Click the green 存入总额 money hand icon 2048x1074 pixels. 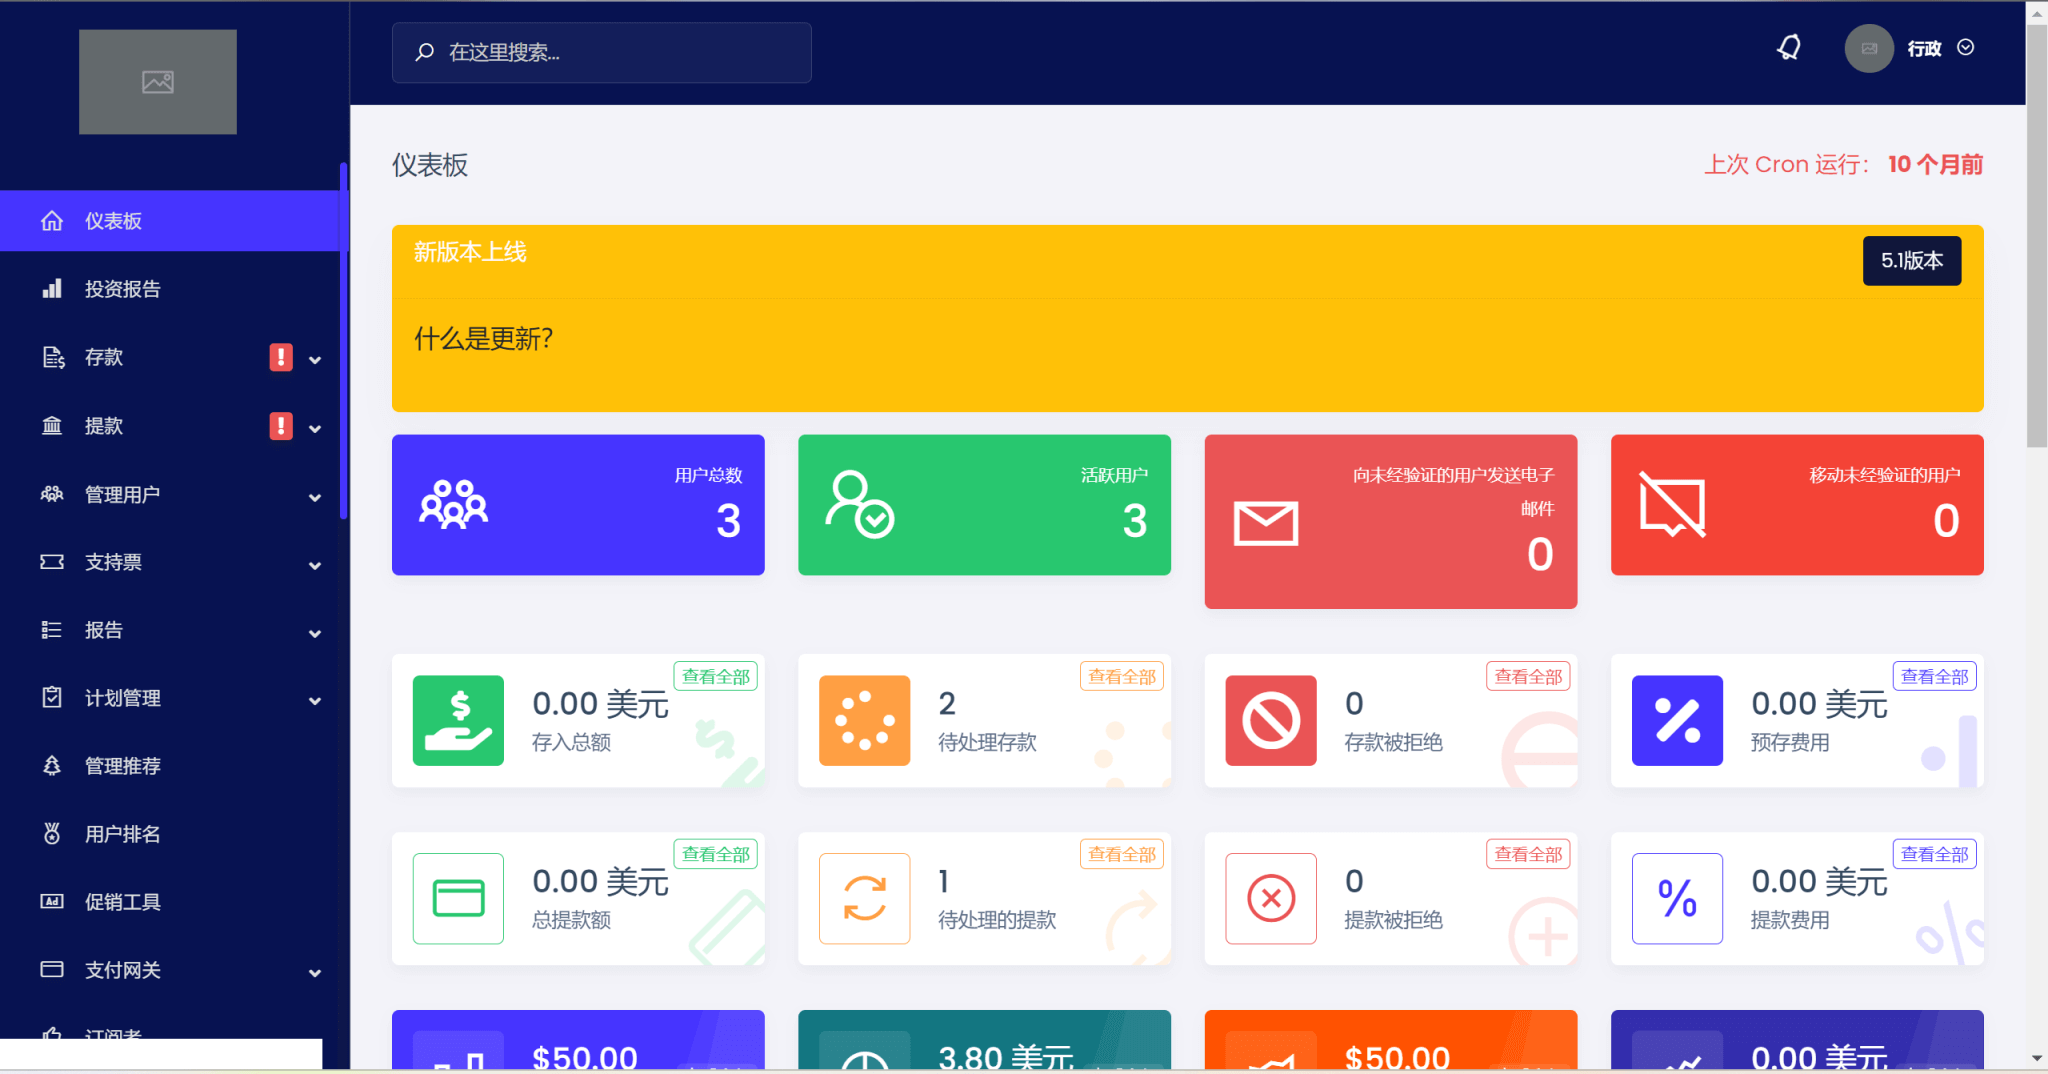point(458,721)
